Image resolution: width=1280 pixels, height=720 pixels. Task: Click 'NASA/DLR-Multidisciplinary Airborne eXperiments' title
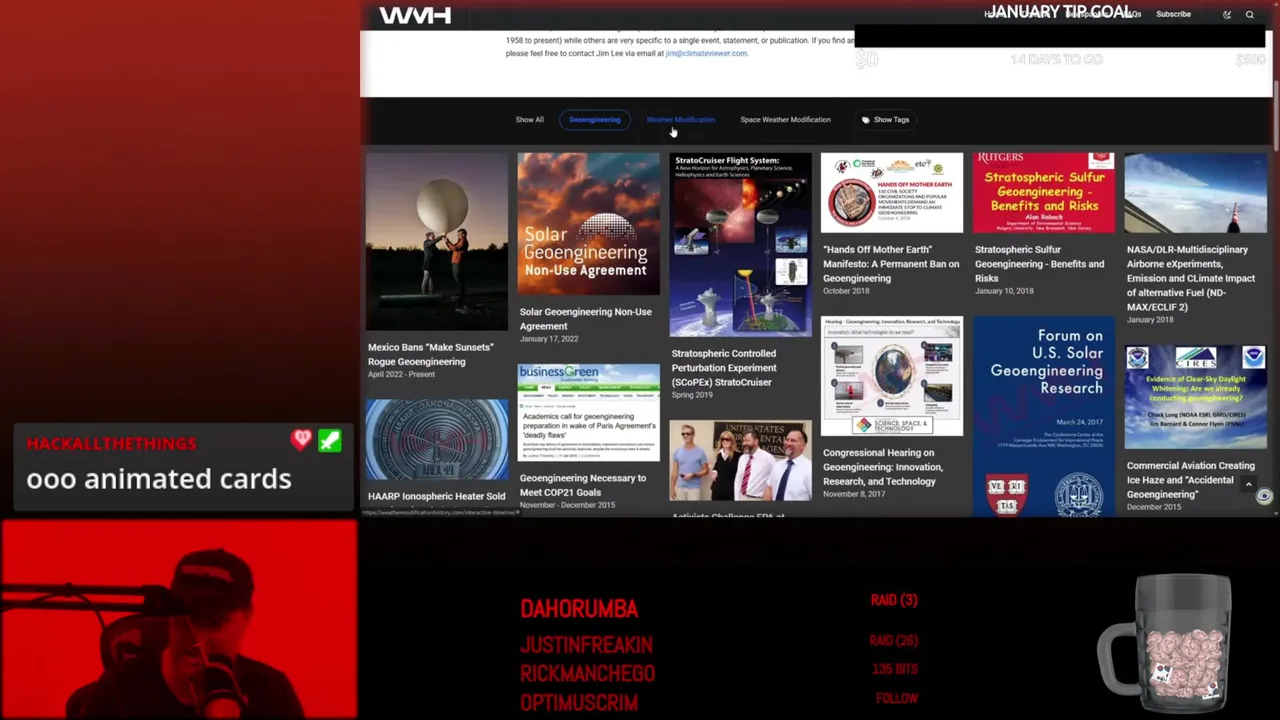[1191, 278]
